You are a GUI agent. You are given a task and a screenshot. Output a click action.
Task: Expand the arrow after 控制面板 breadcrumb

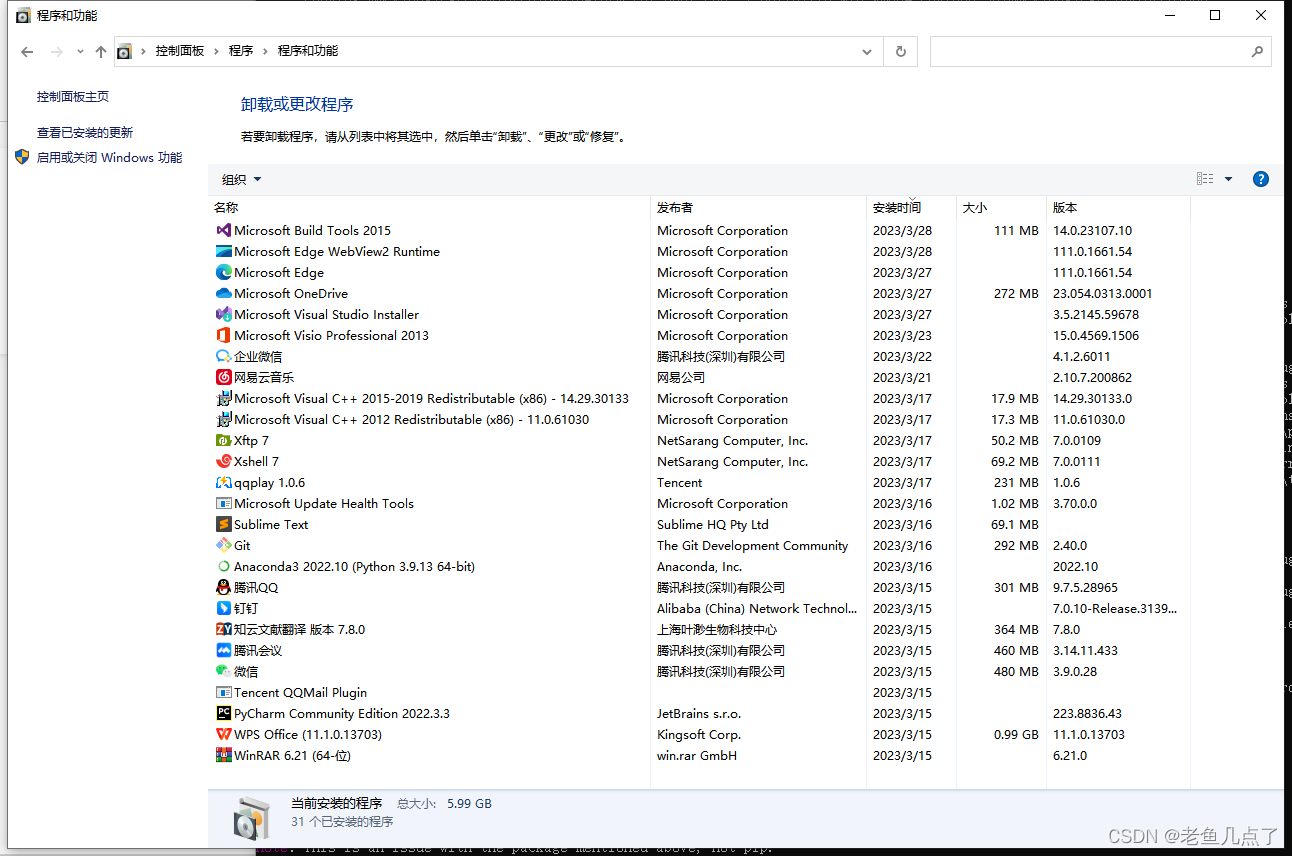pos(216,51)
